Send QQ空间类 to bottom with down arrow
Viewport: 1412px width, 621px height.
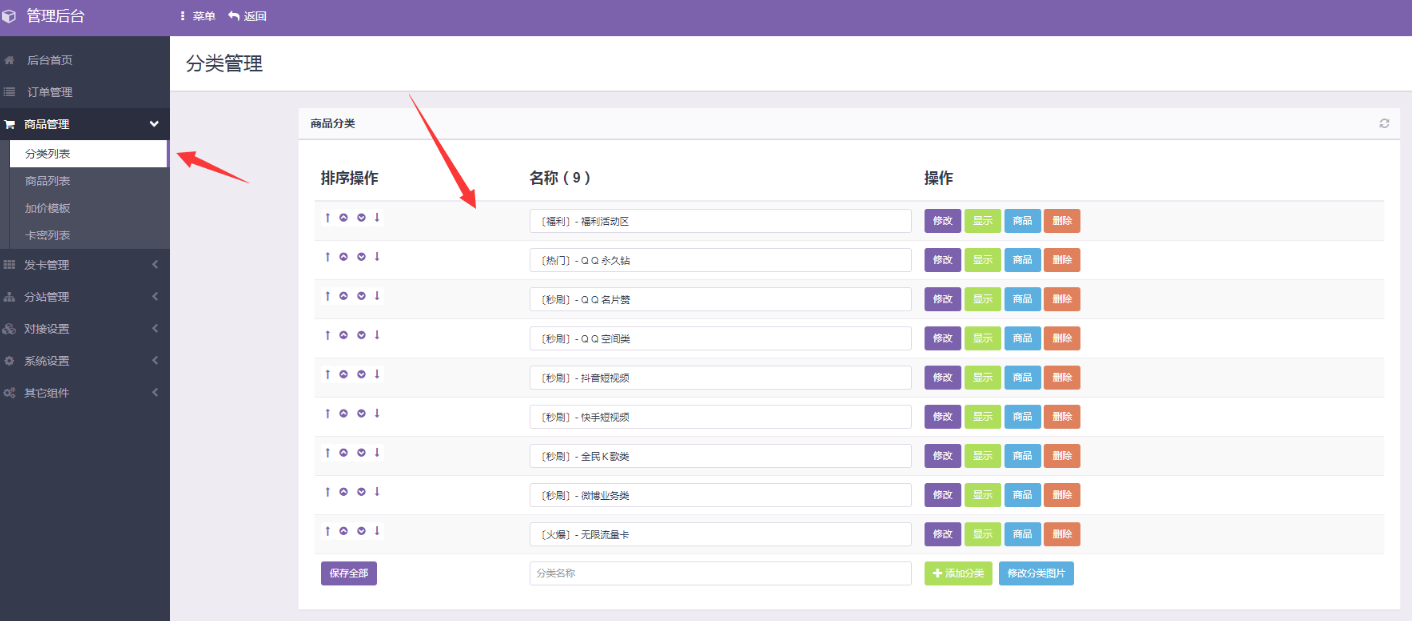(x=377, y=335)
